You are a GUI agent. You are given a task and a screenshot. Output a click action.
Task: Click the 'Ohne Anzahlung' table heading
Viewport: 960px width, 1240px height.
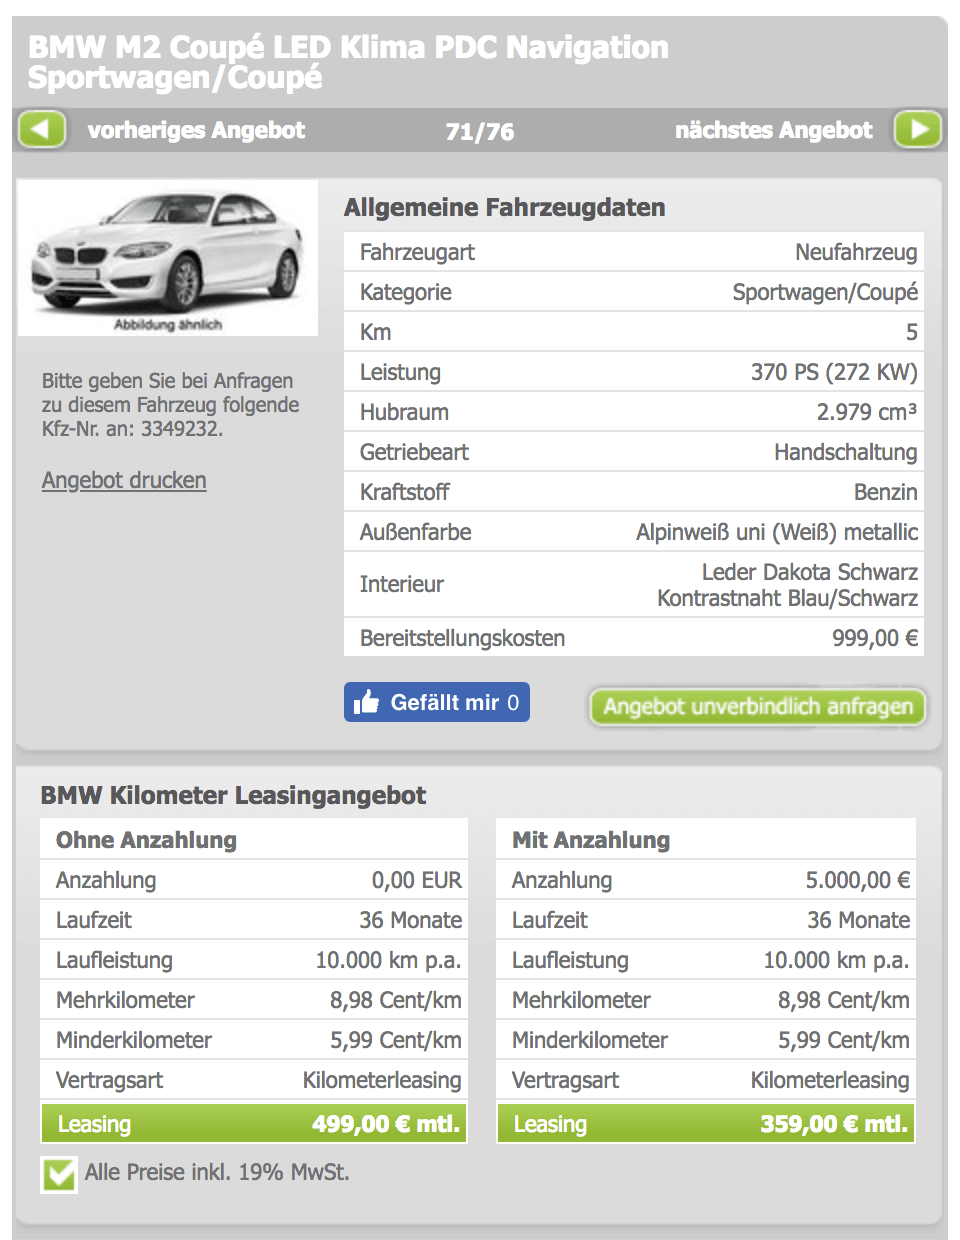pyautogui.click(x=146, y=840)
